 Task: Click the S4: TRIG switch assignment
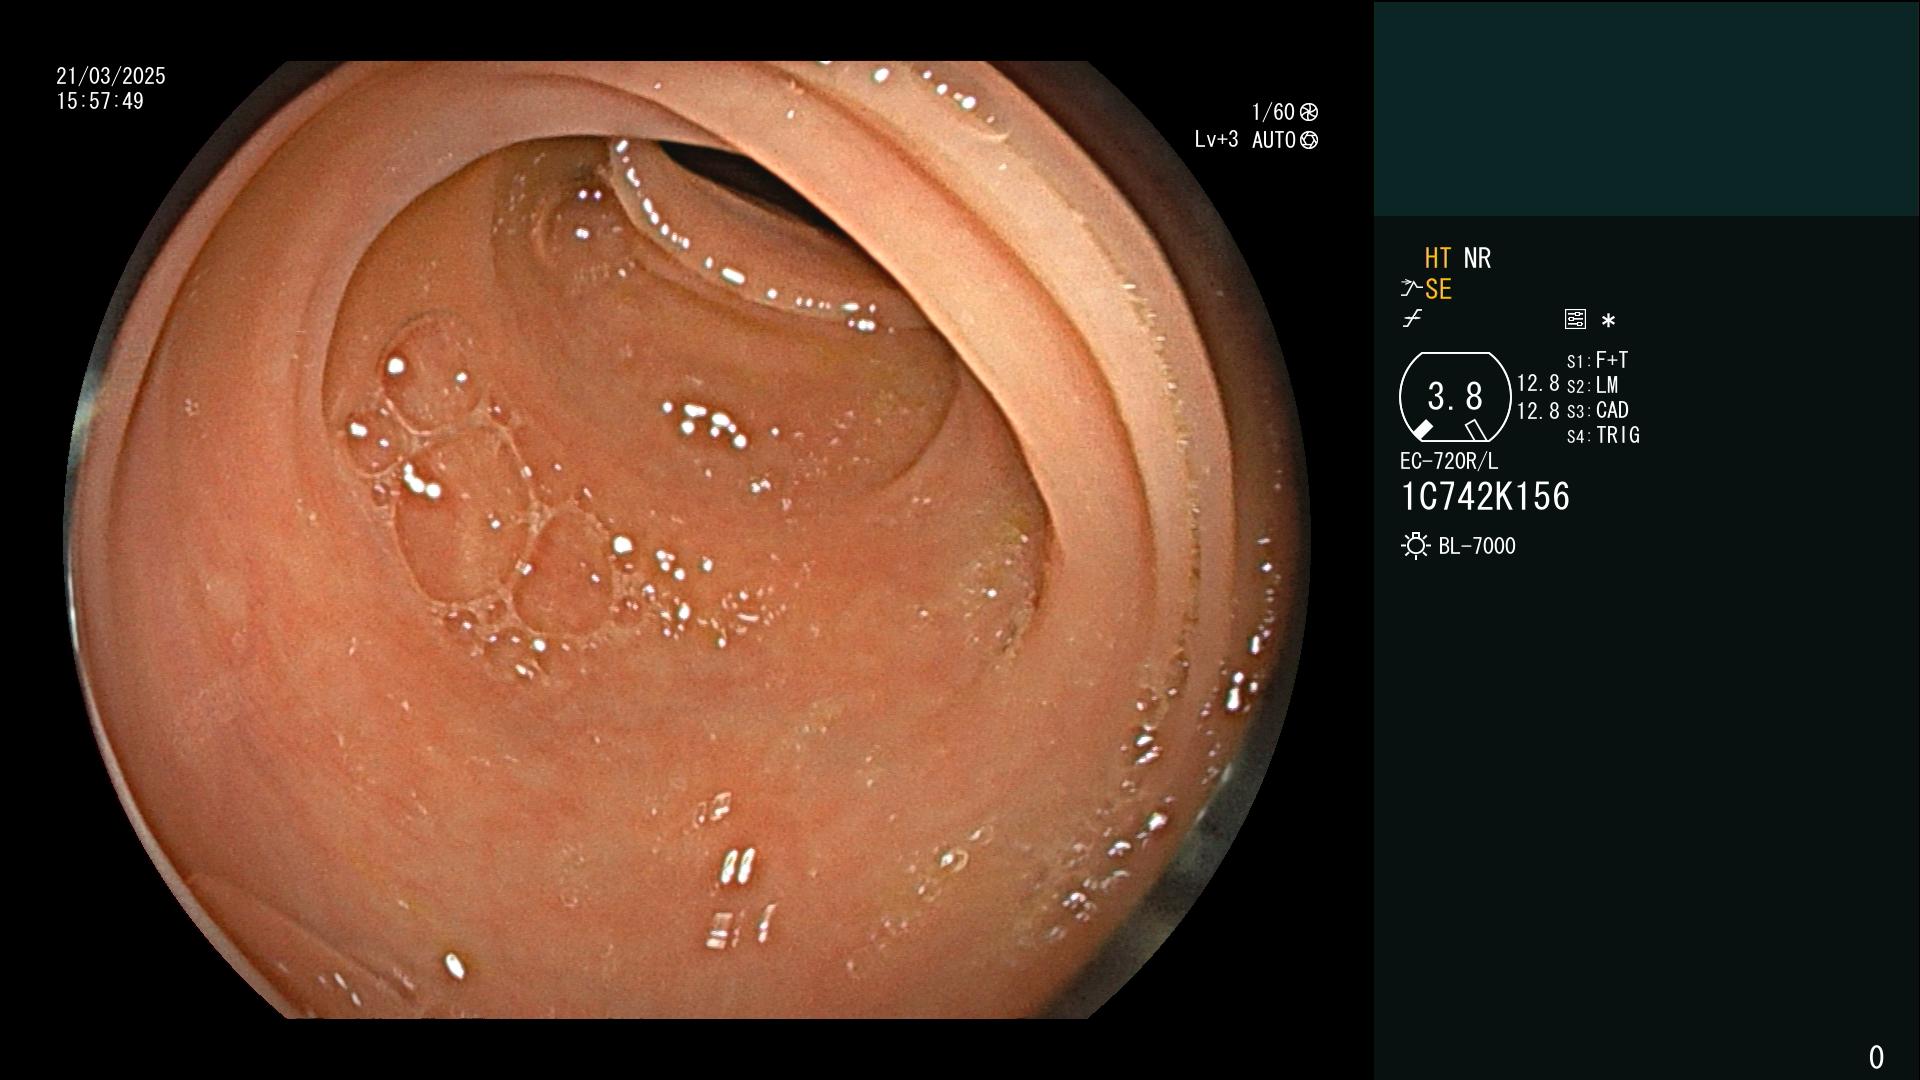[1603, 435]
